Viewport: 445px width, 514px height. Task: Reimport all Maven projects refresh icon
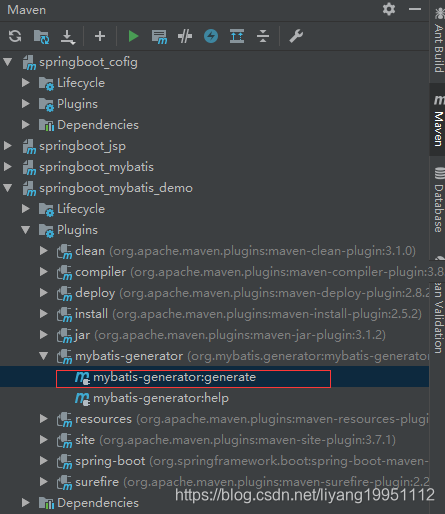click(15, 36)
